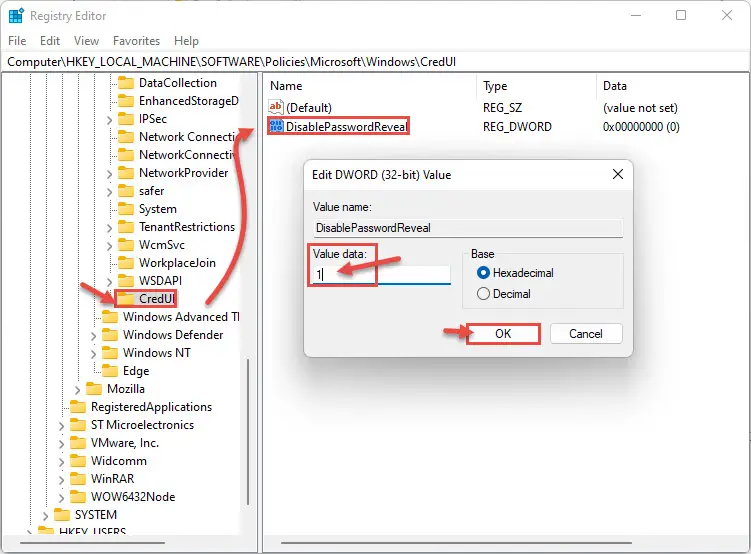This screenshot has height=554, width=751.
Task: Click the WOW6432Node folder icon
Action: 78,497
